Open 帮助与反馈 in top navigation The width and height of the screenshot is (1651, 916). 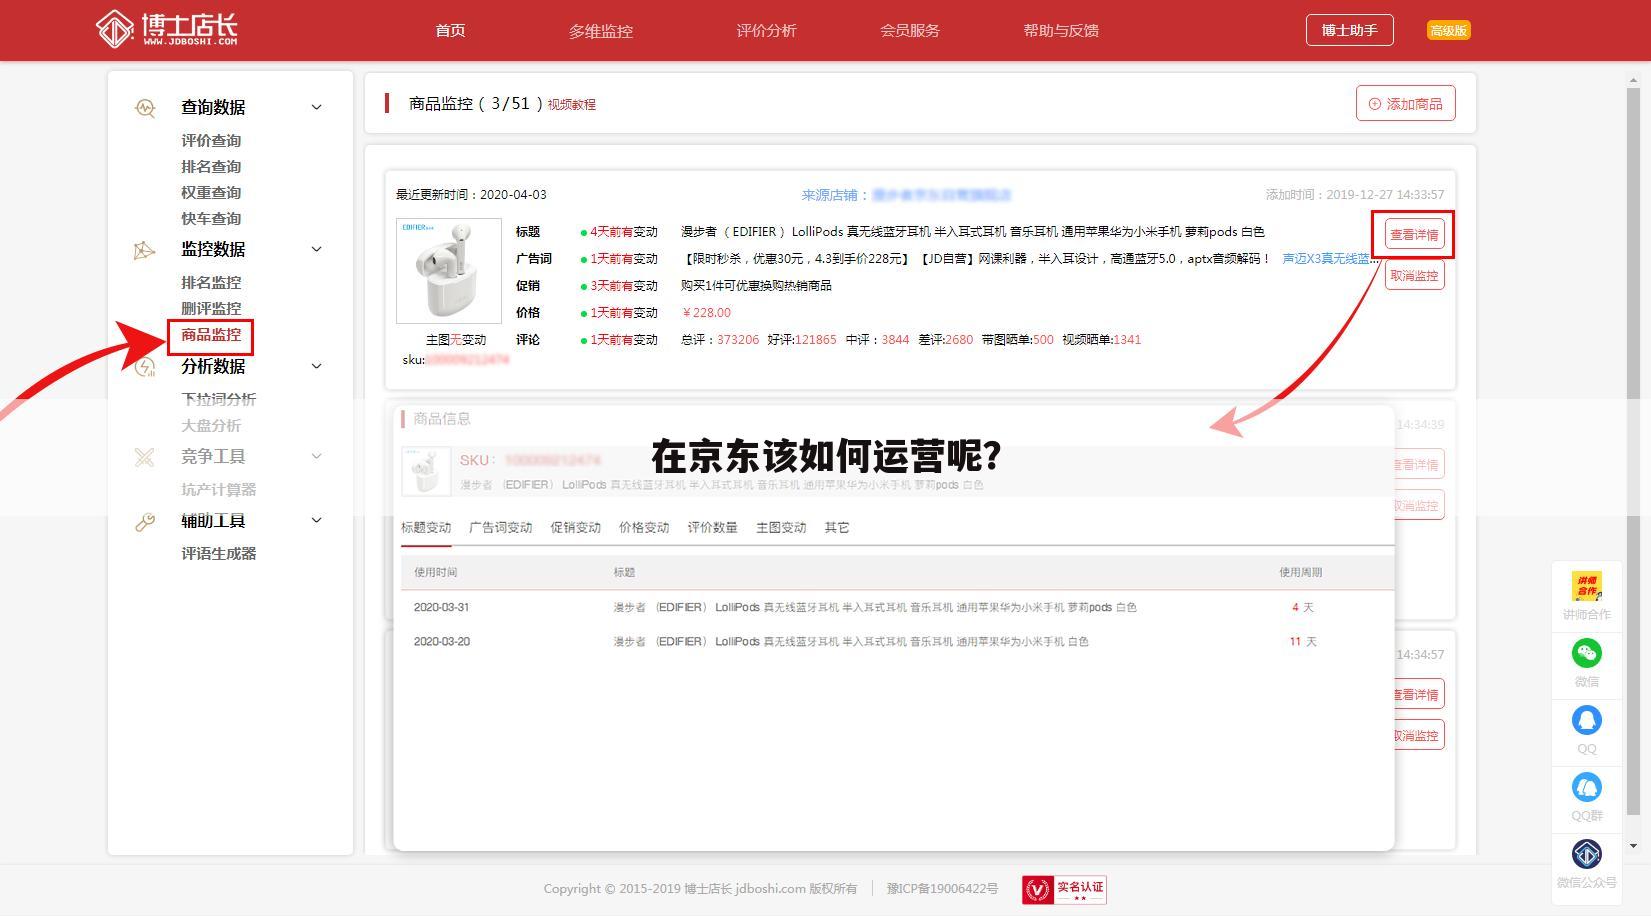(x=1061, y=30)
